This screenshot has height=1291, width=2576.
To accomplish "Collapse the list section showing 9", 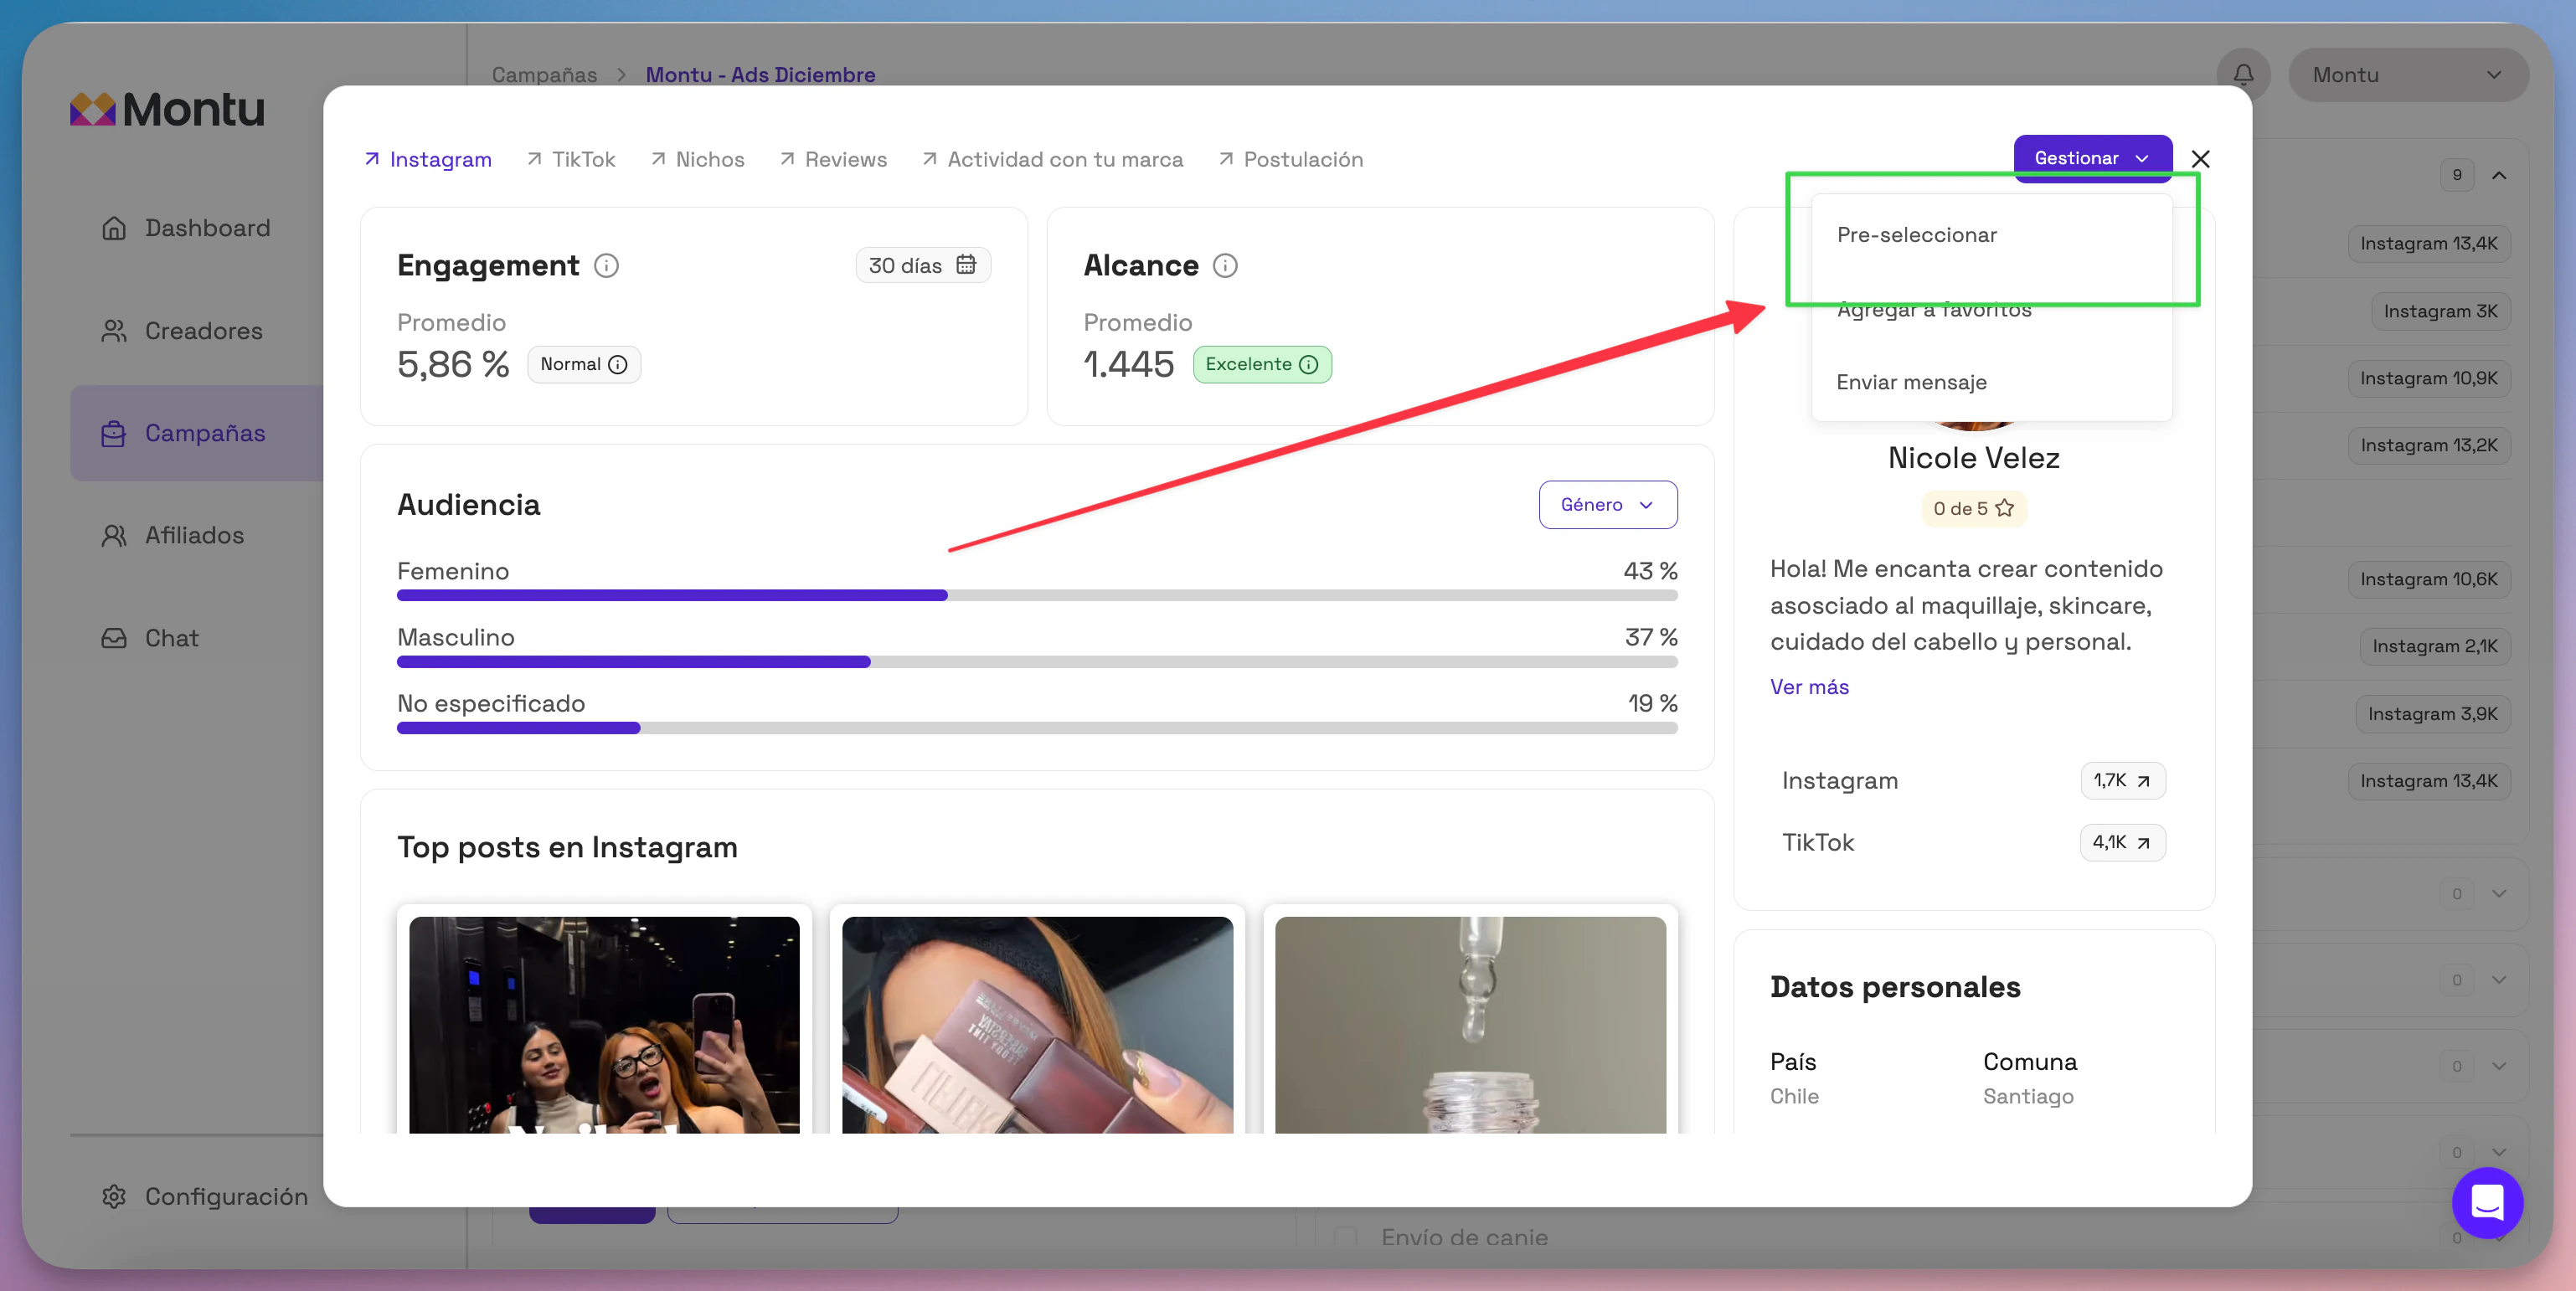I will [x=2498, y=175].
